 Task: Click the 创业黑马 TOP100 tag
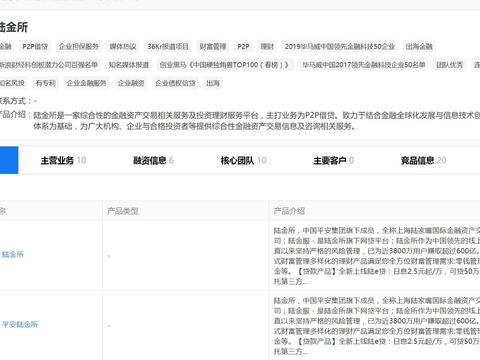tap(225, 65)
